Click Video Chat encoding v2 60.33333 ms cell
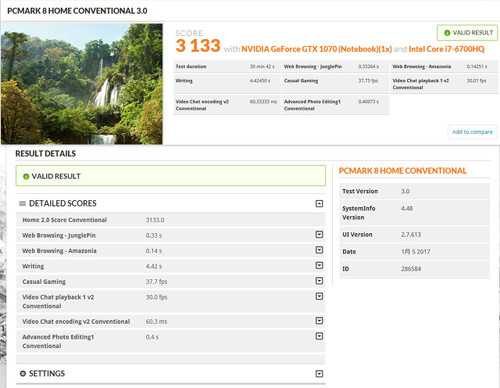500x388 pixels. pos(227,105)
